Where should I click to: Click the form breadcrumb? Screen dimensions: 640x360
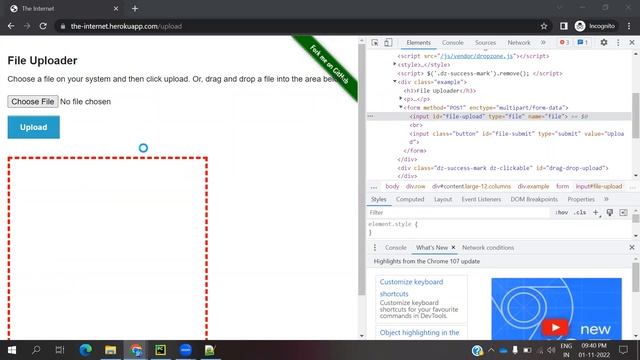[562, 187]
